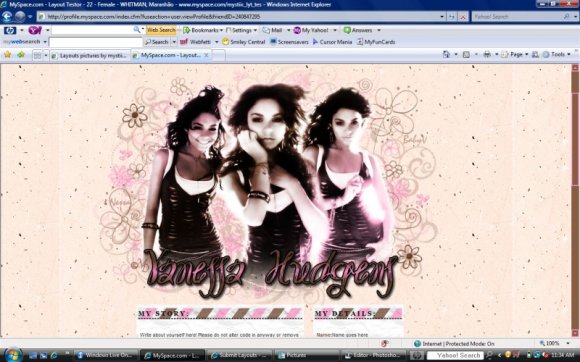Click the Favorites Center star icon
The width and height of the screenshot is (580, 362).
click(x=7, y=55)
